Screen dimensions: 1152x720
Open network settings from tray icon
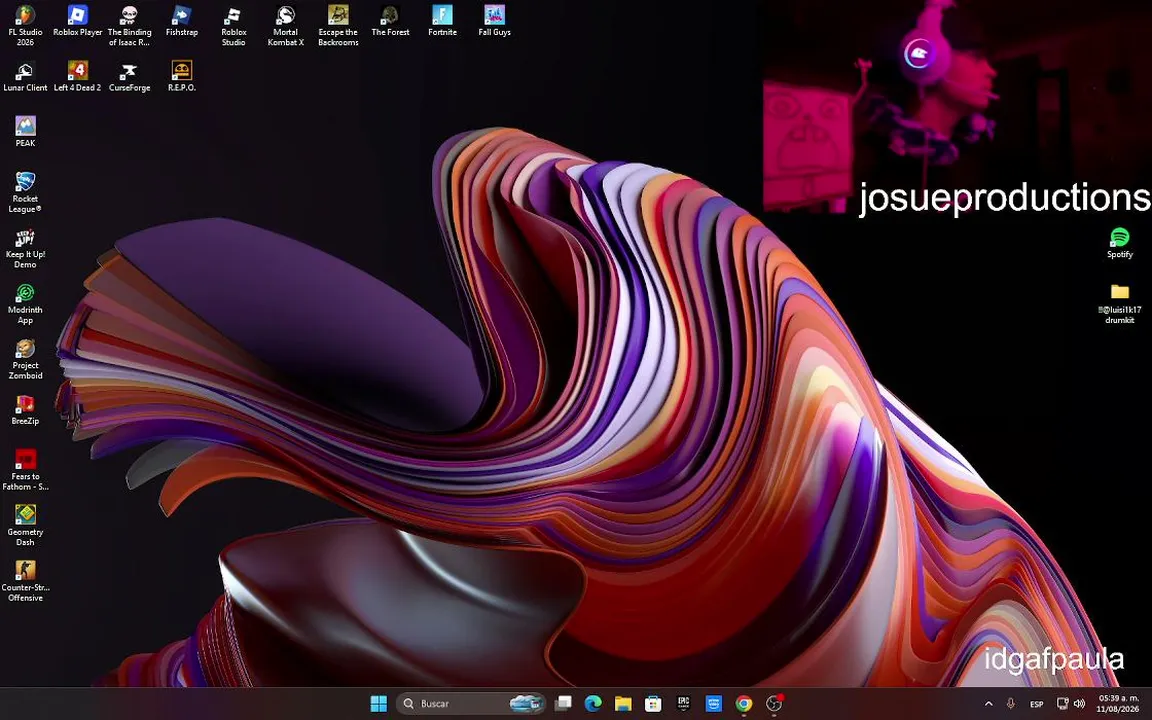[1062, 704]
